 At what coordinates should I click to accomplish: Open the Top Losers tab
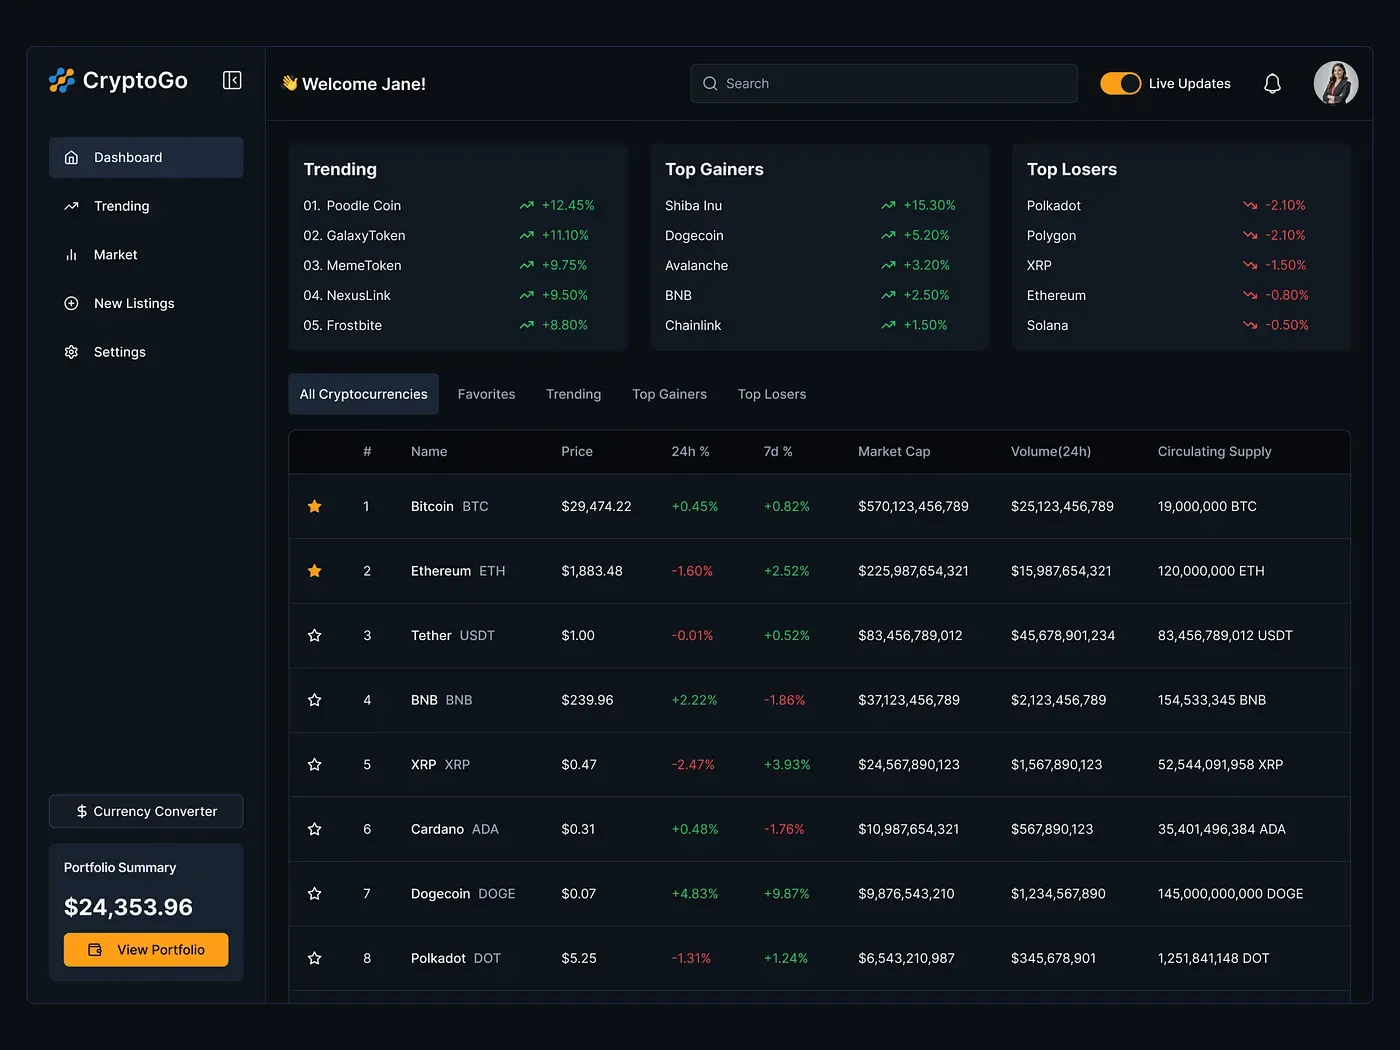(771, 394)
